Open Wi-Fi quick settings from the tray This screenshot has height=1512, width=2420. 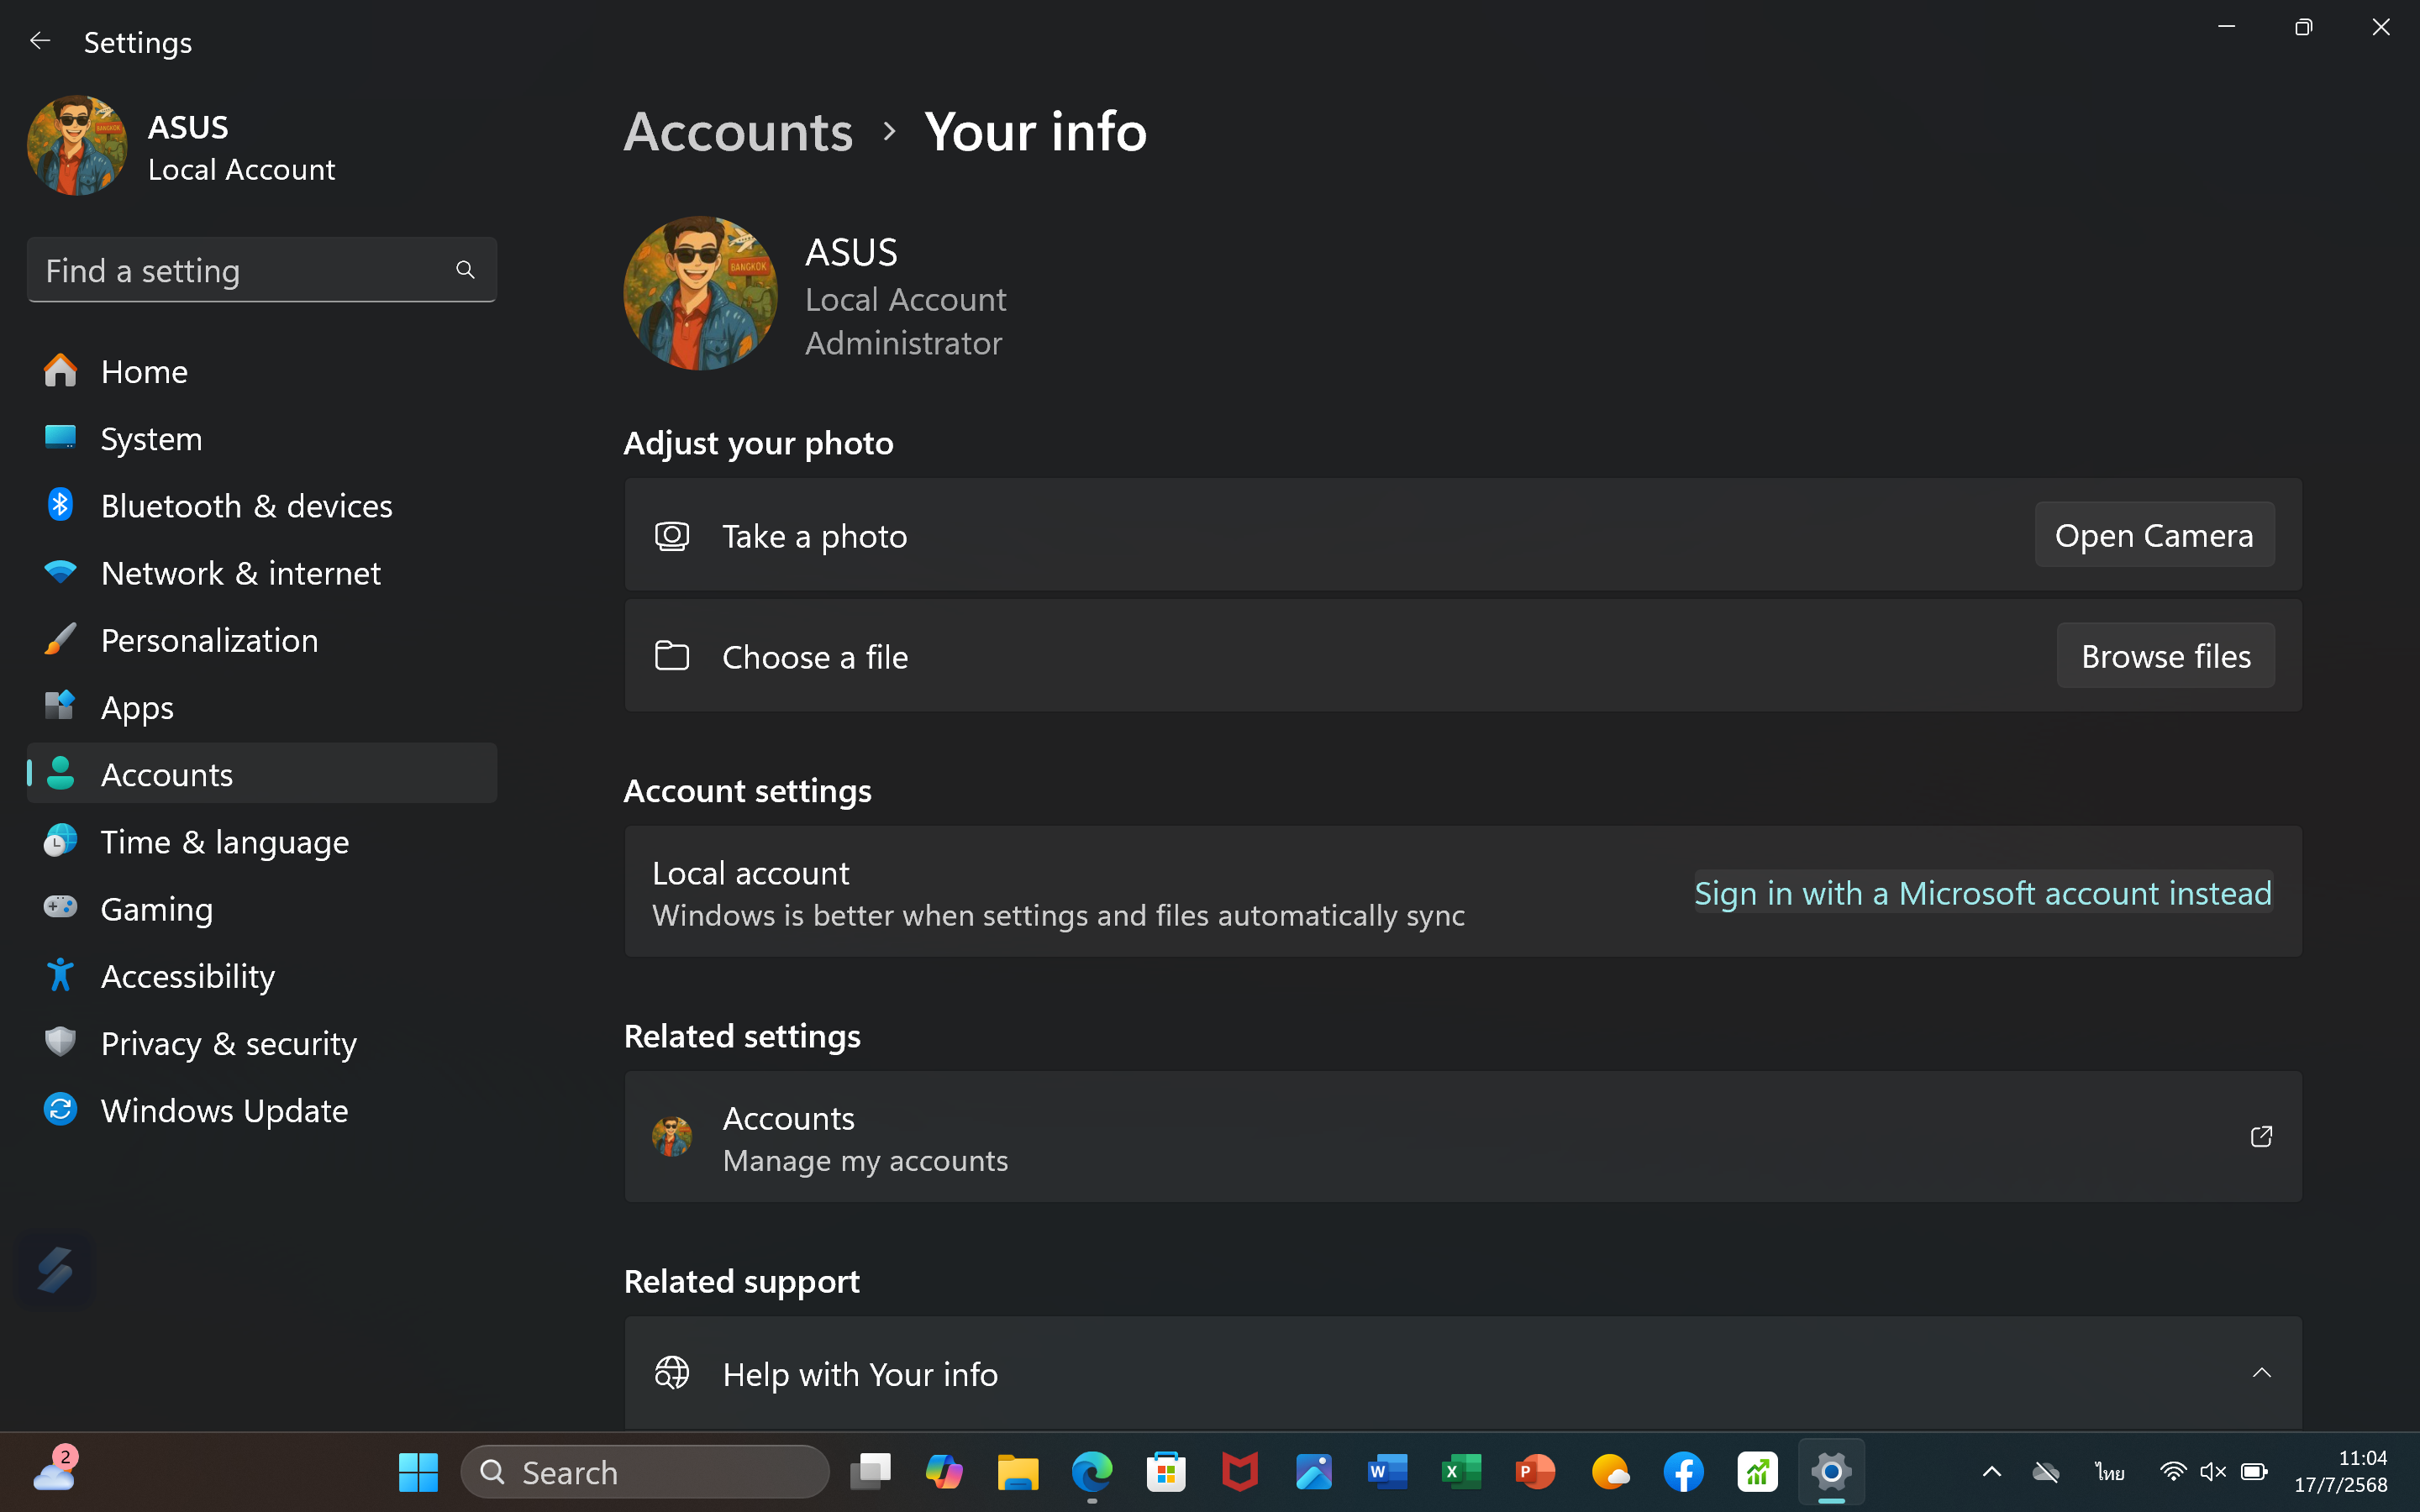[2172, 1472]
